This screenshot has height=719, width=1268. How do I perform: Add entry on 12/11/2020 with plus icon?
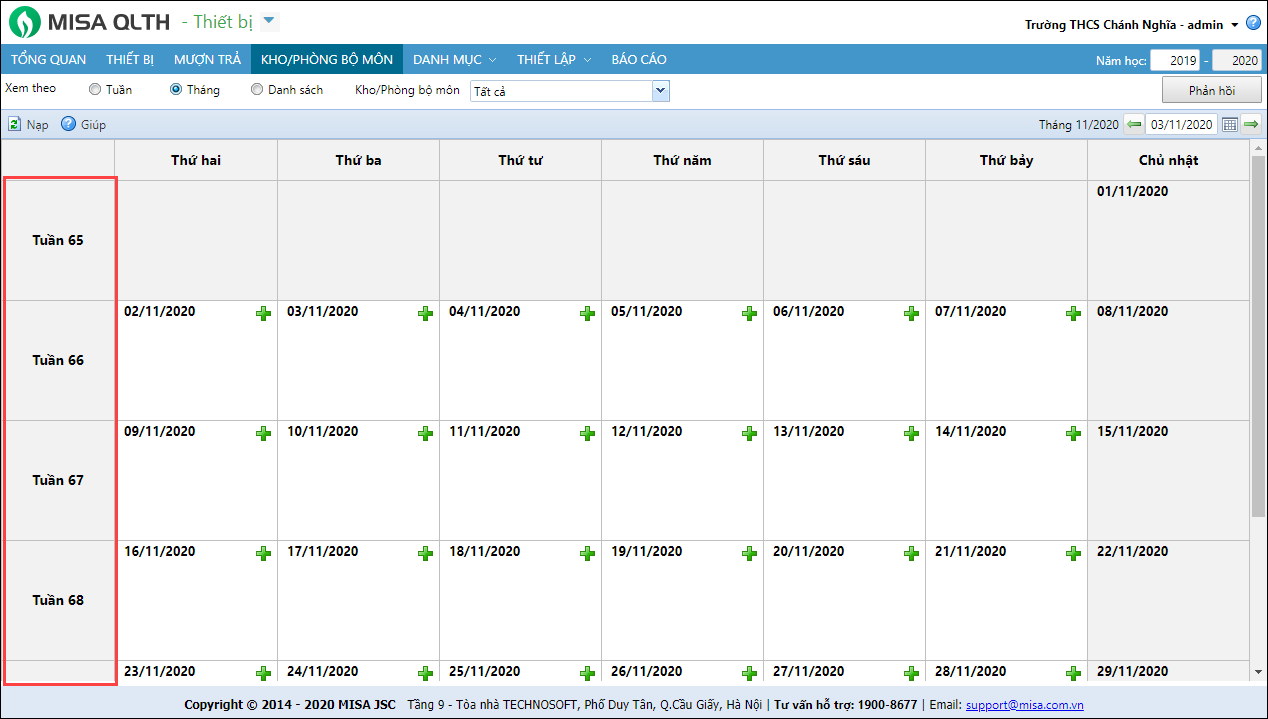tap(749, 433)
